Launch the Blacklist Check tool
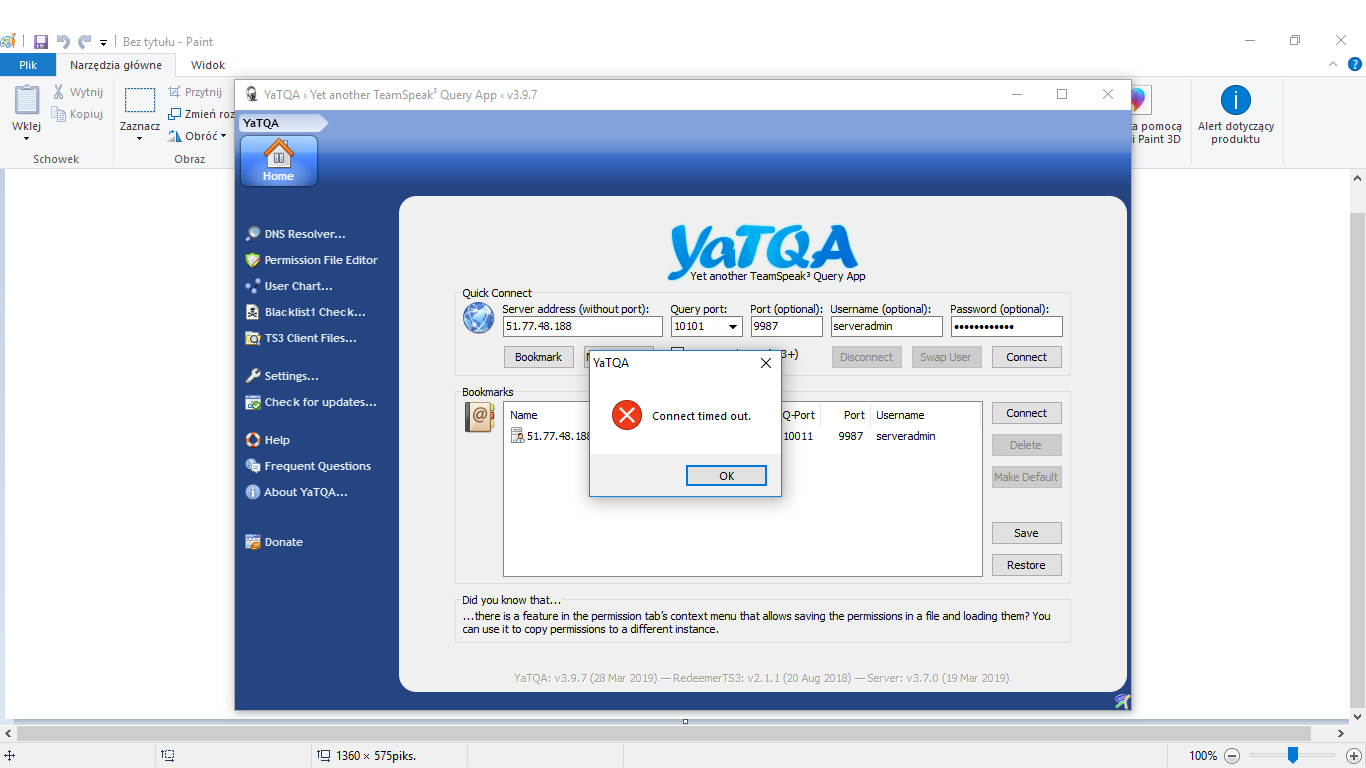This screenshot has height=768, width=1366. pos(314,312)
